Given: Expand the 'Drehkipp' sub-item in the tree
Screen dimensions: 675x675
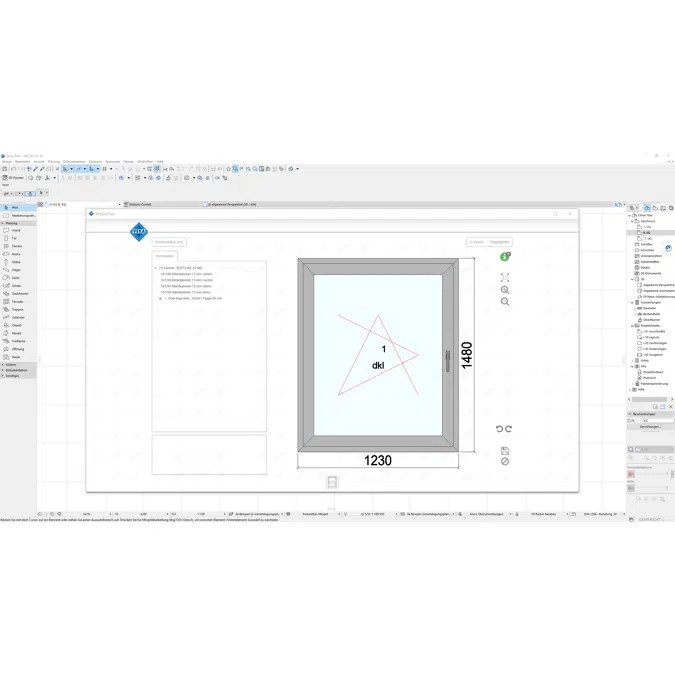Looking at the screenshot, I should click(161, 298).
